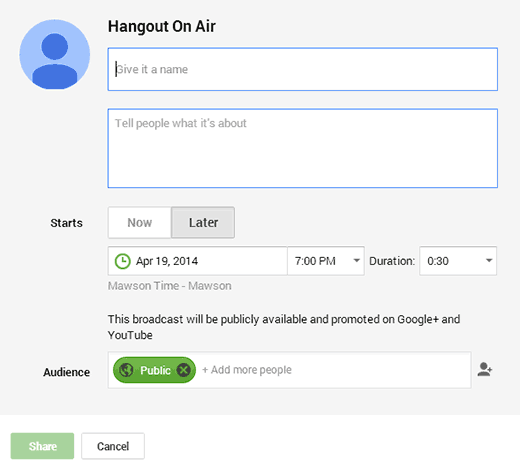The image size is (520, 468).
Task: Click the Hangout On Air heading
Action: point(162,26)
